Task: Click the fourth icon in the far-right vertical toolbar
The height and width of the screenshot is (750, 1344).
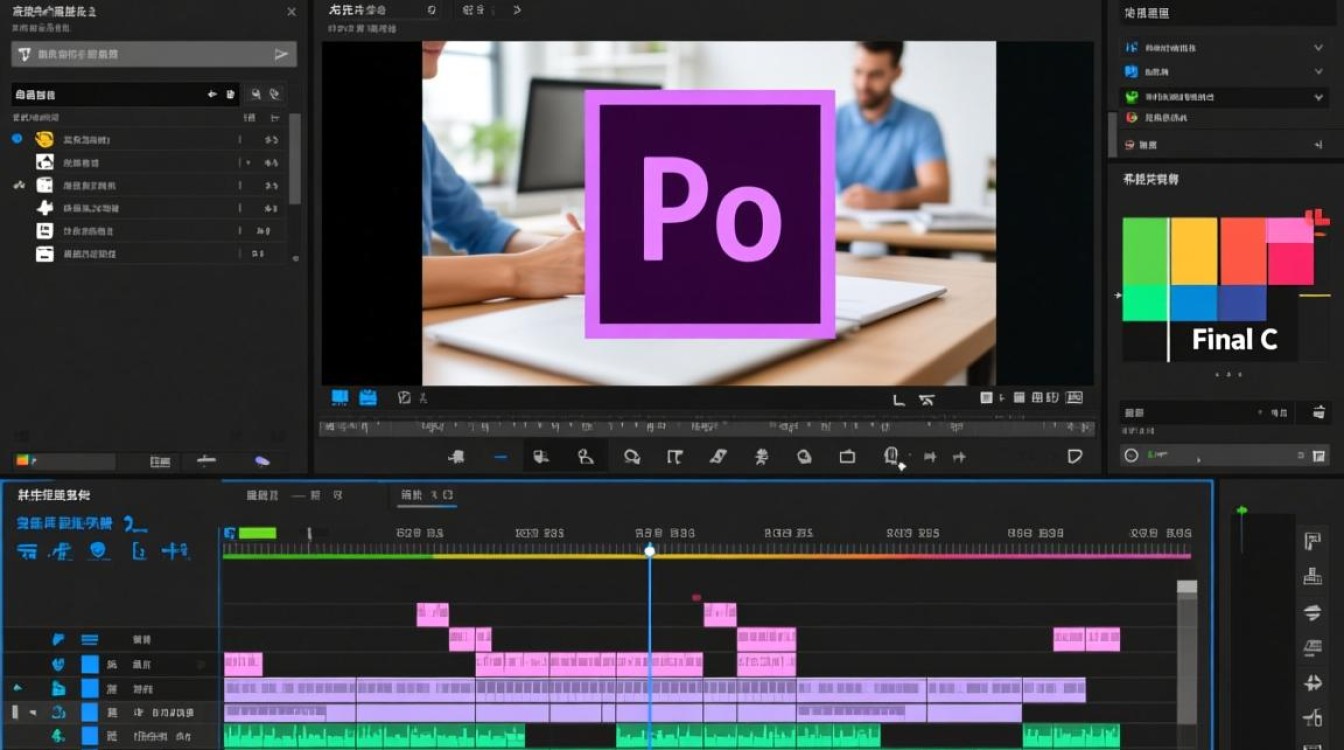Action: coord(1313,648)
